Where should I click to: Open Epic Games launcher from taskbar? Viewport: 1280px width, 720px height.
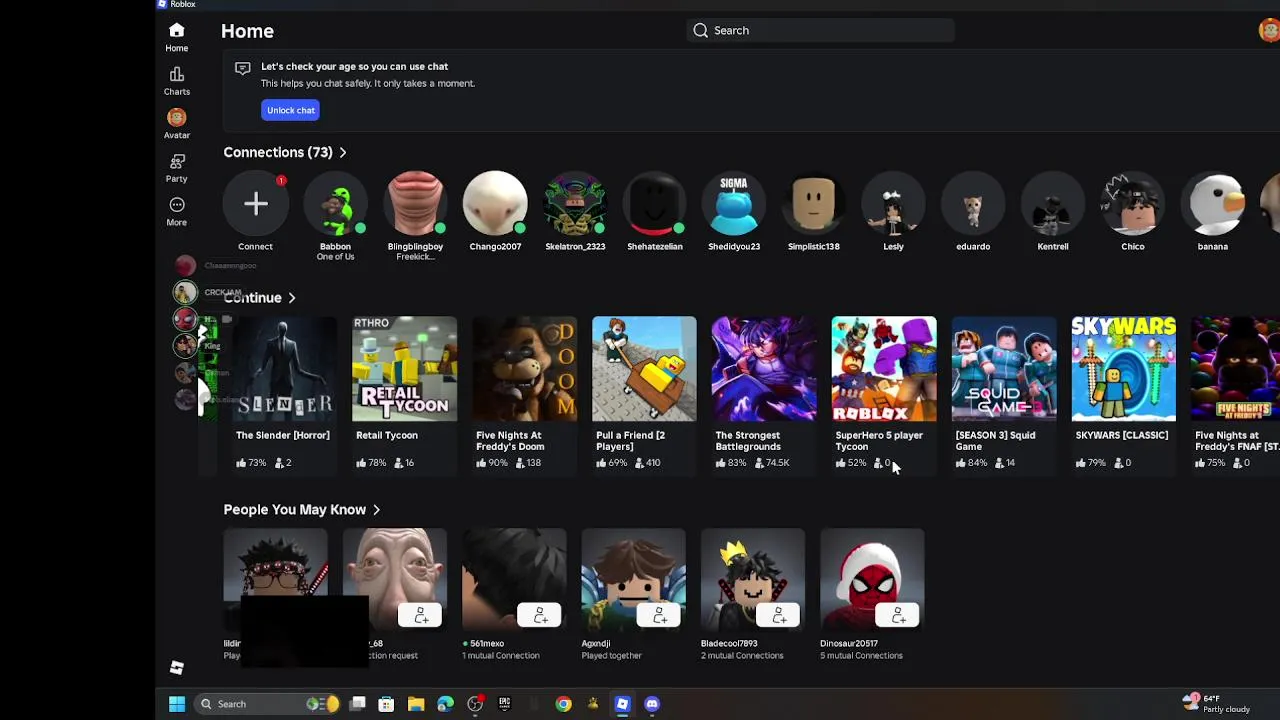coord(504,704)
